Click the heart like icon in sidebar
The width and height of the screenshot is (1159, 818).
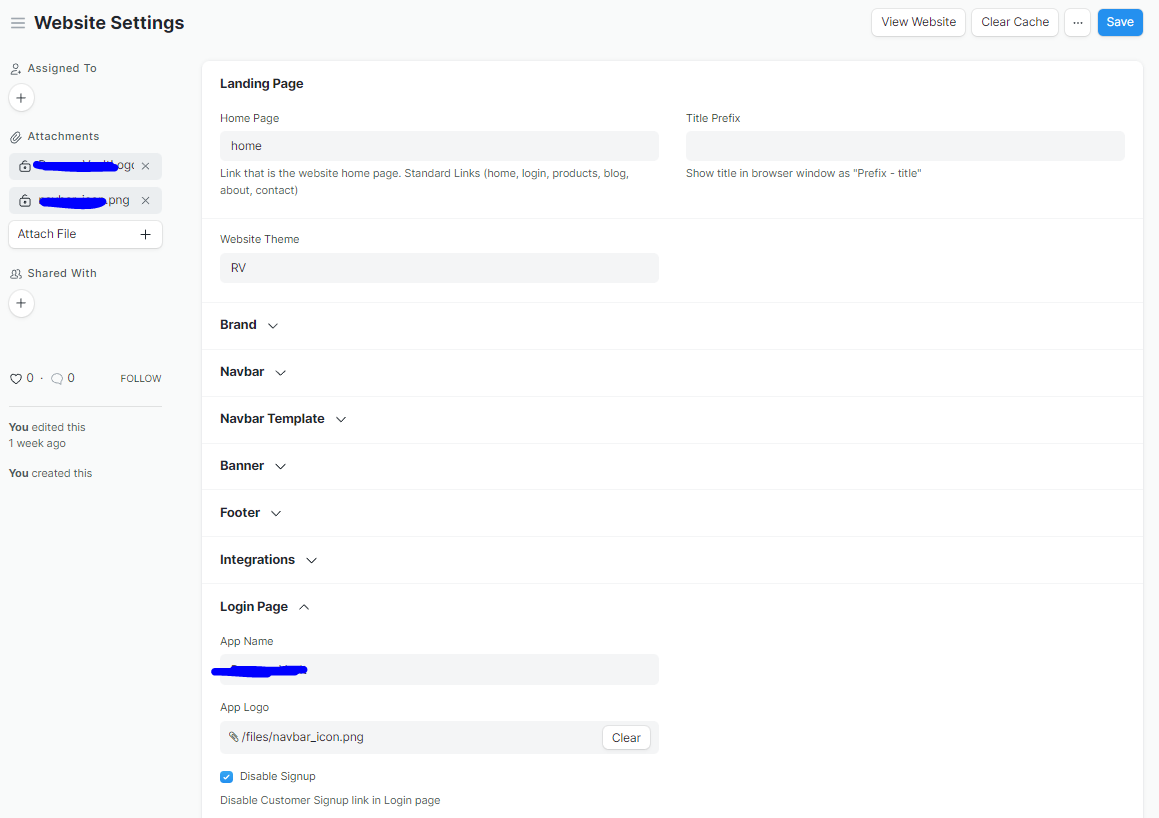(x=16, y=379)
